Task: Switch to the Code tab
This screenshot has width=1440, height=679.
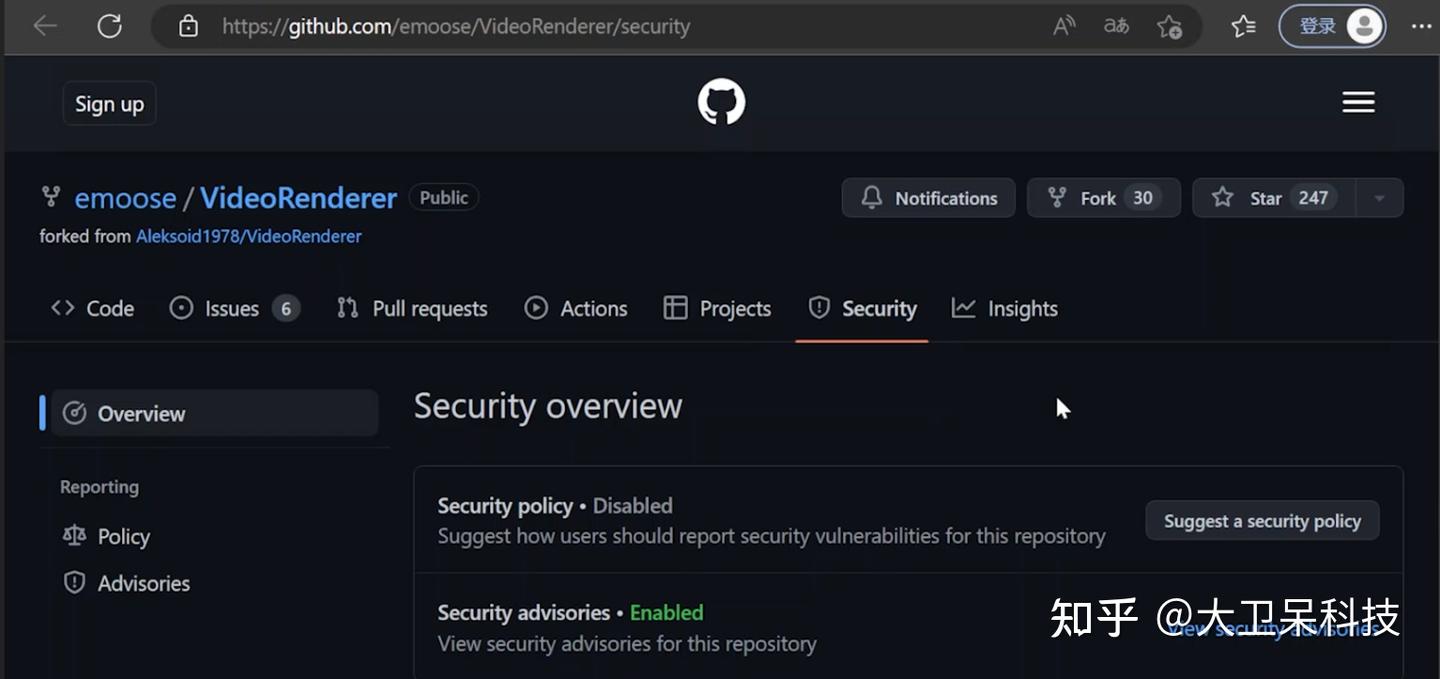Action: point(93,309)
